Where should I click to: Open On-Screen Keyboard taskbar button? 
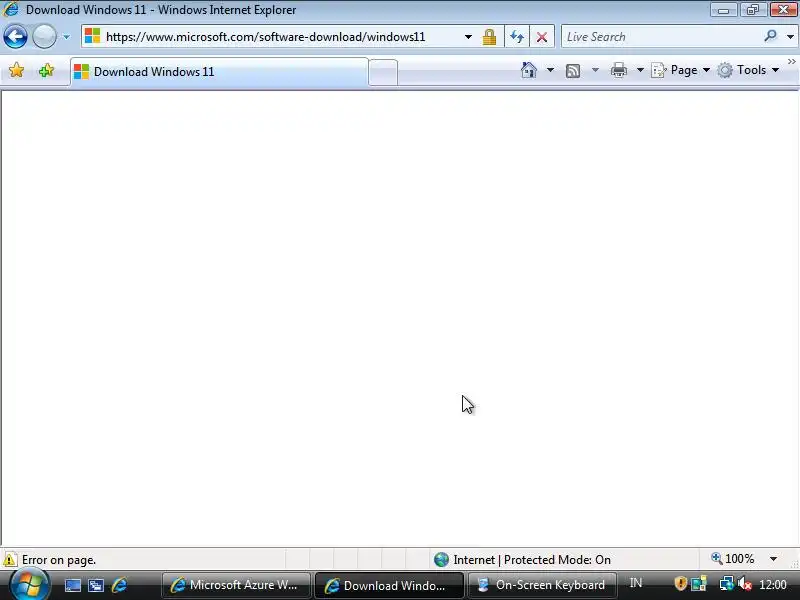542,585
